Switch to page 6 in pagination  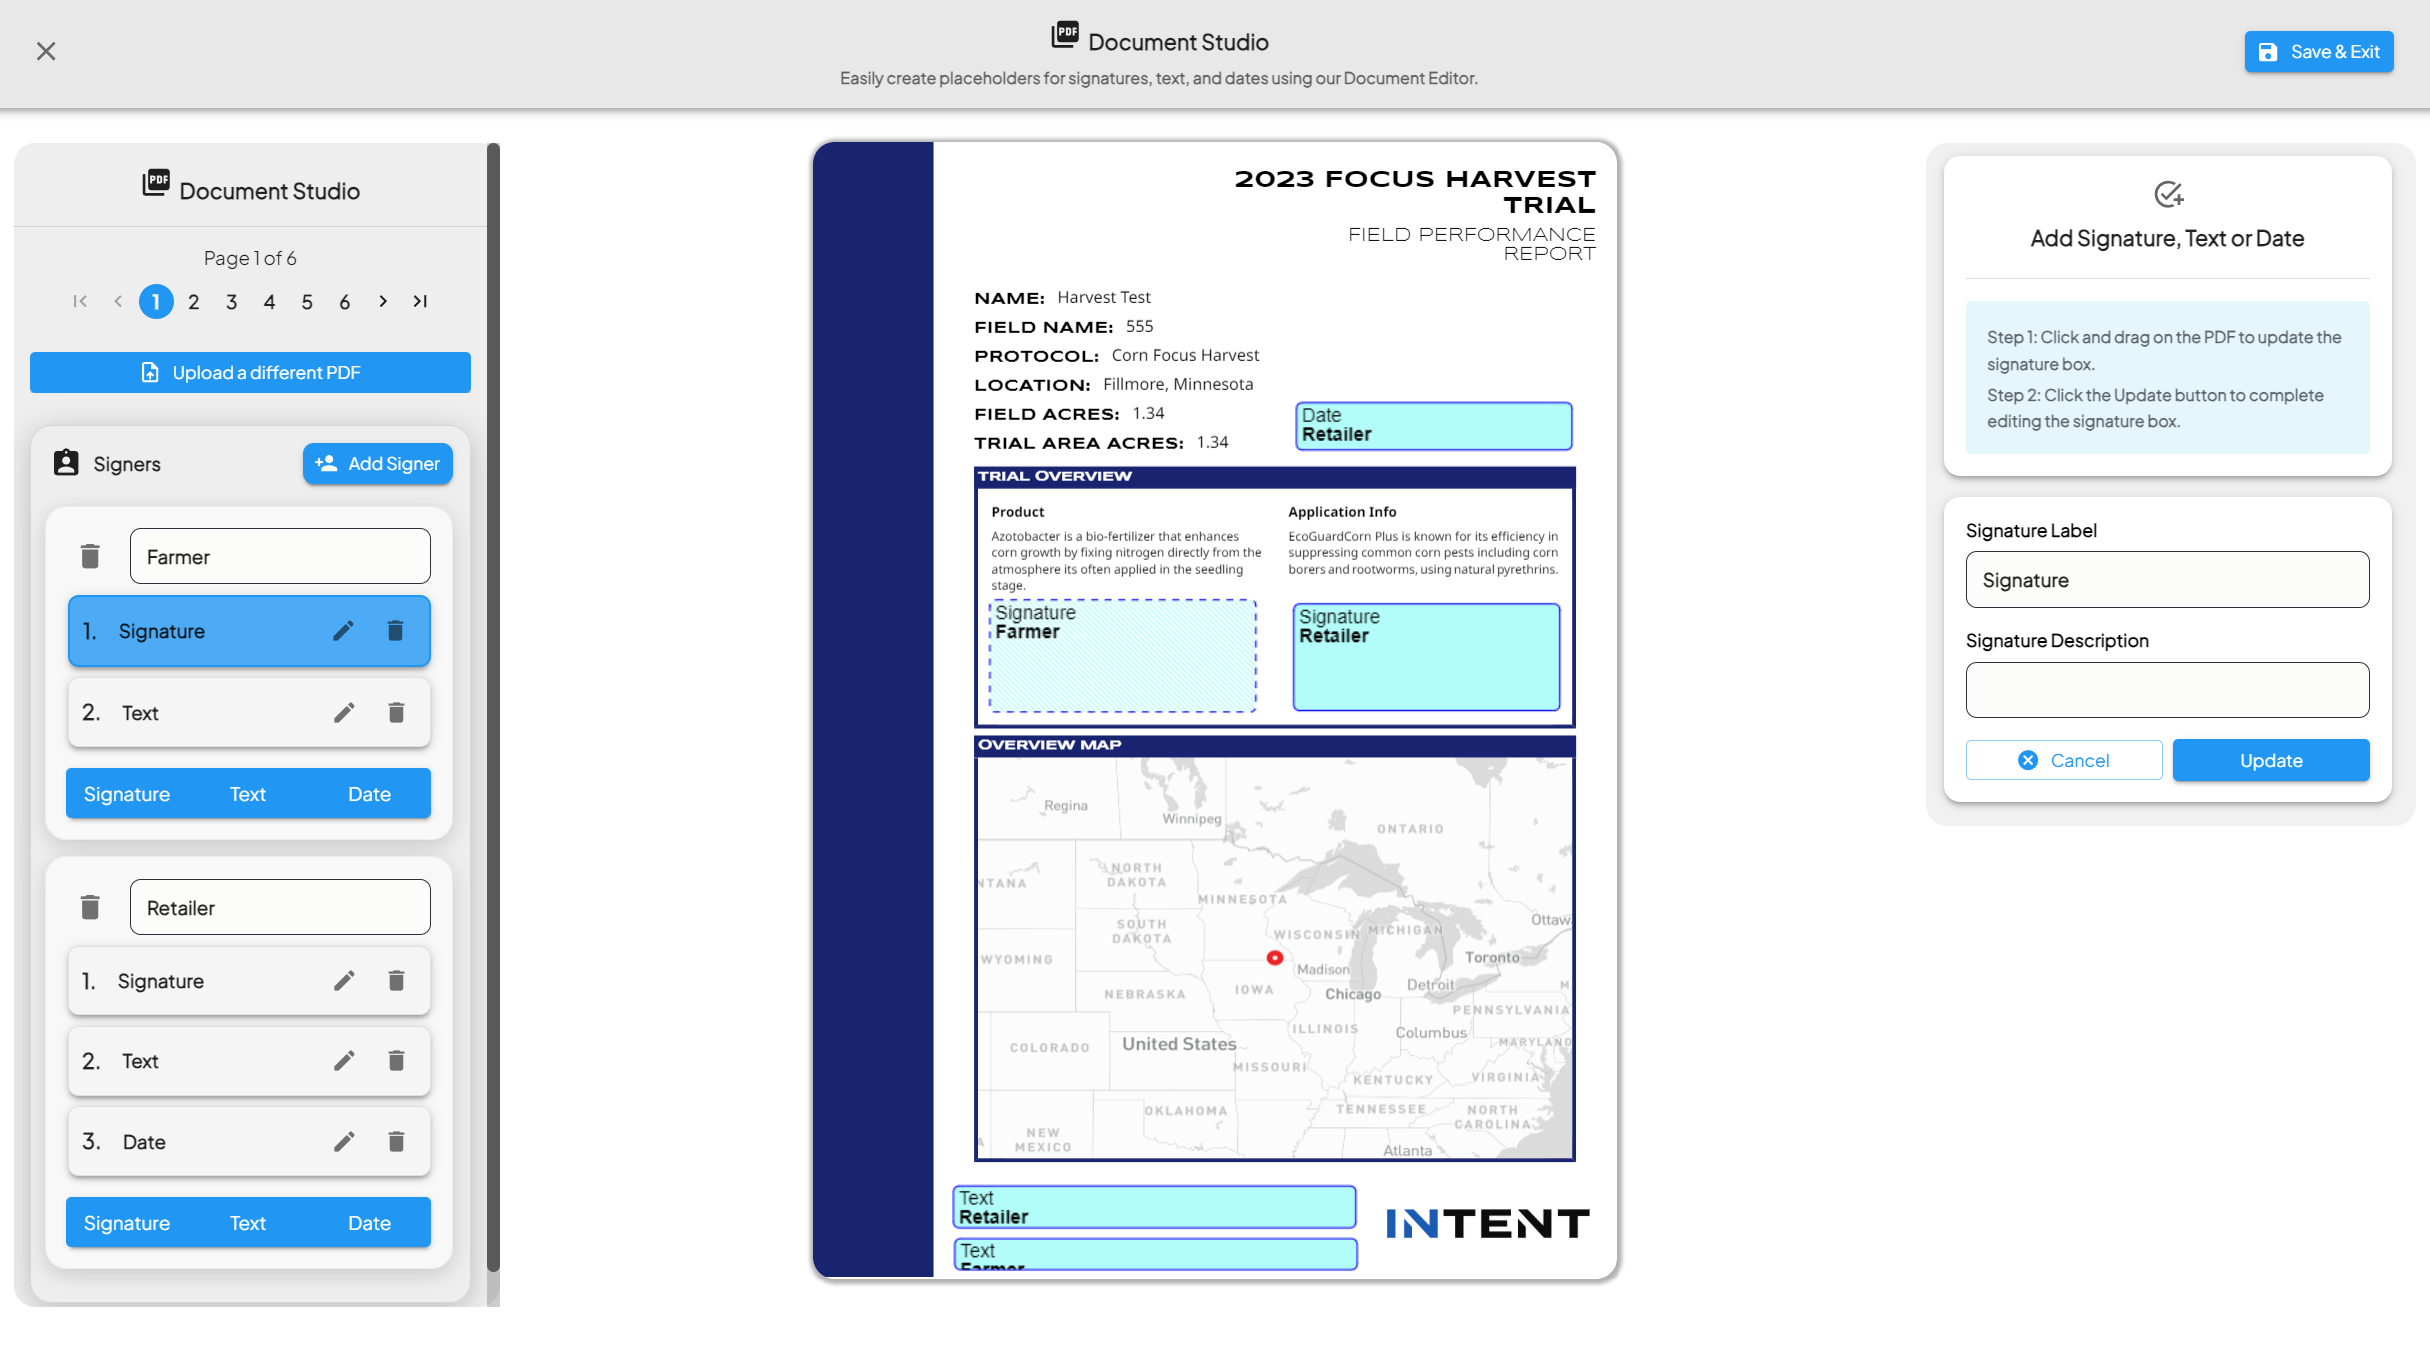pyautogui.click(x=345, y=302)
